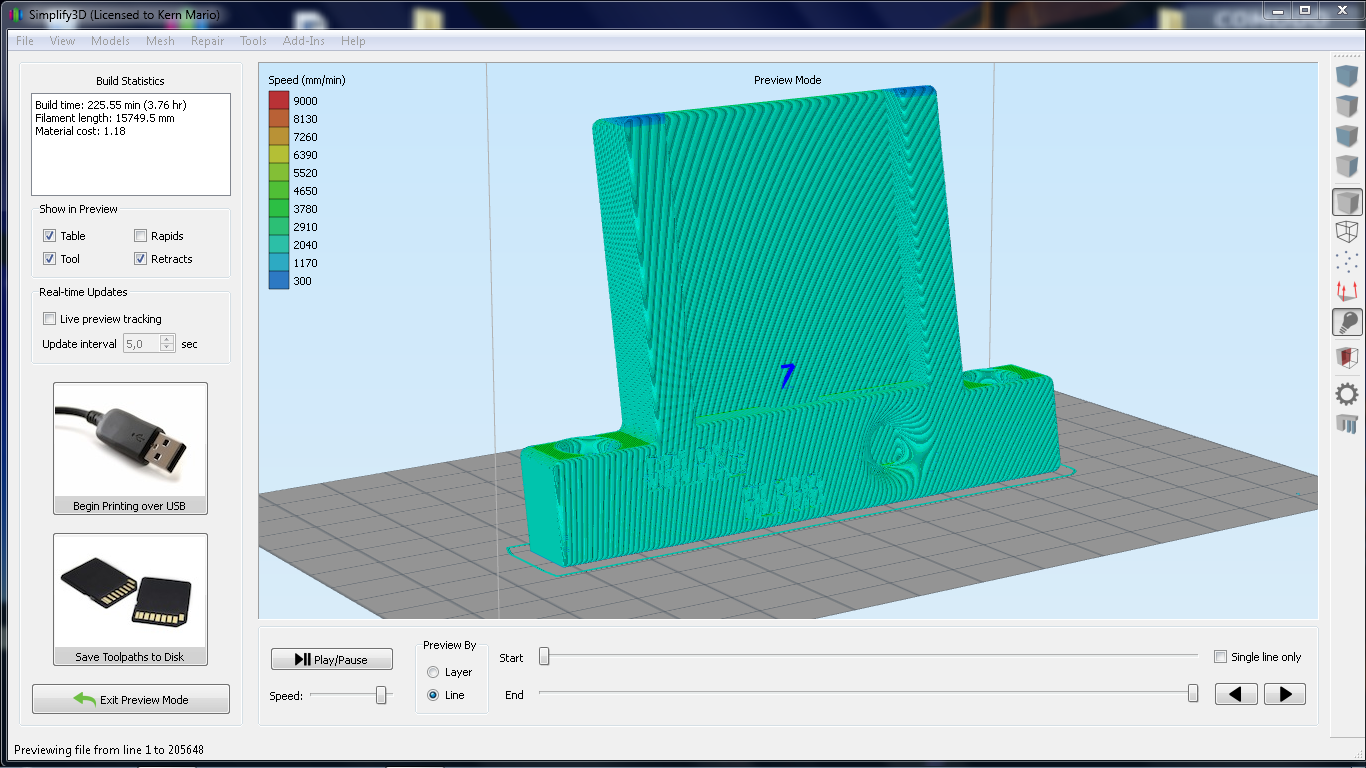Enable Live preview tracking
The width and height of the screenshot is (1366, 768).
point(49,319)
